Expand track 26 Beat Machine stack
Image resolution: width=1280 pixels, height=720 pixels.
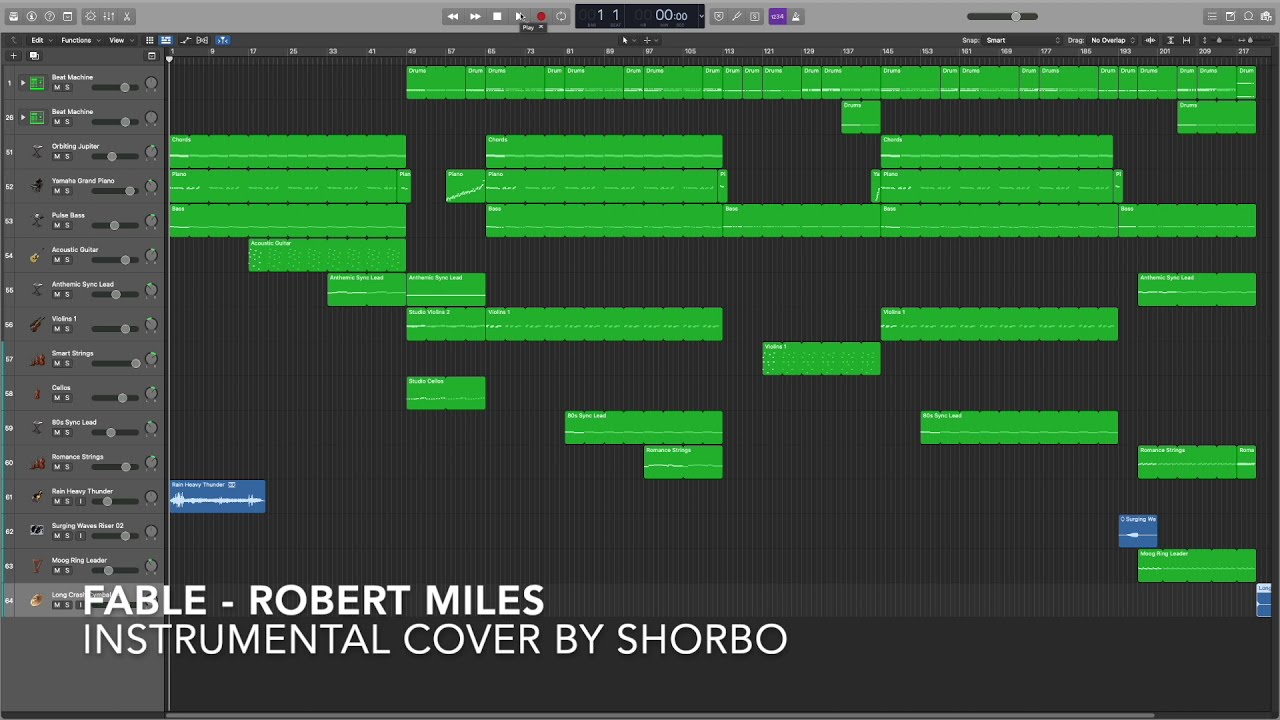click(23, 117)
